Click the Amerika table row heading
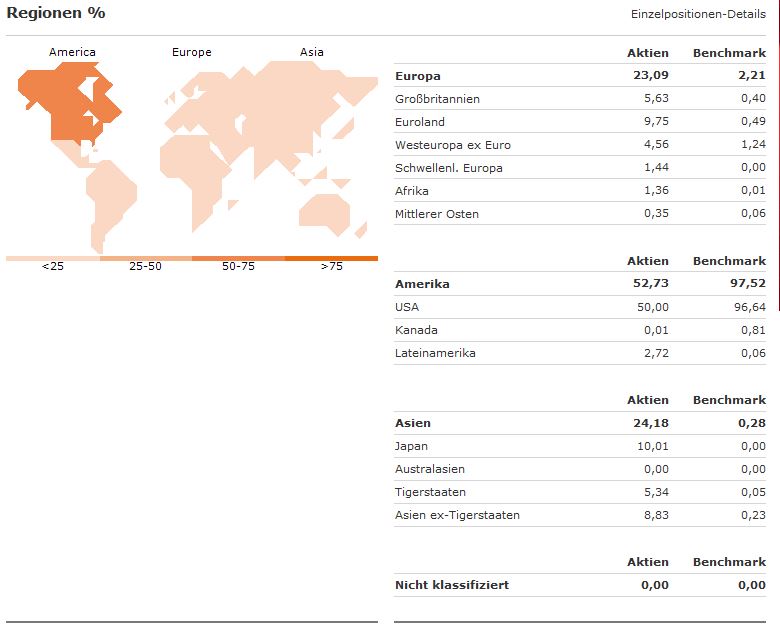Screen dimensions: 780x624 tap(422, 284)
